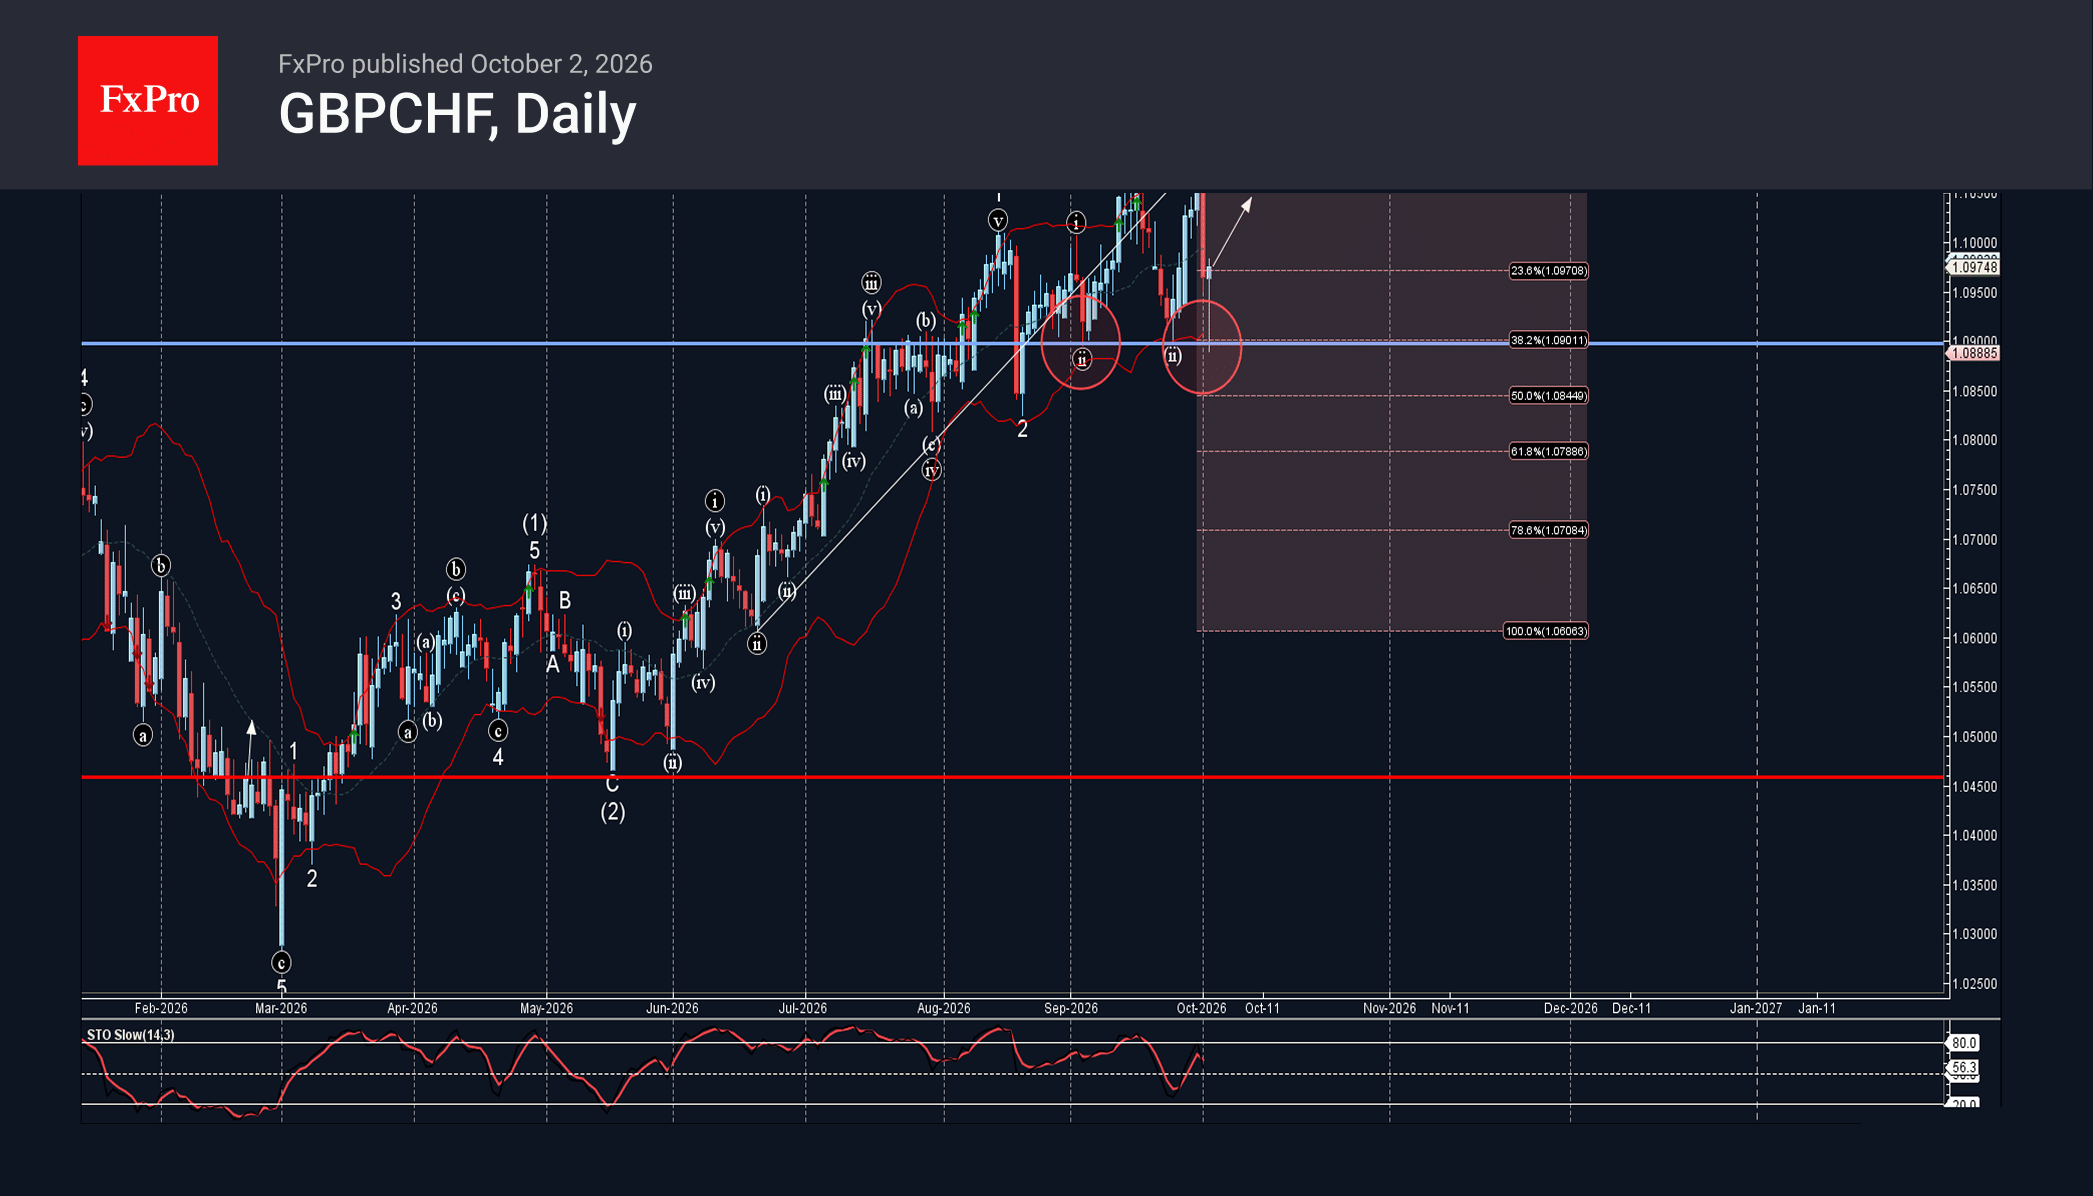Click the 1.08885 price tag on axis
The width and height of the screenshot is (2093, 1196).
[x=1974, y=353]
